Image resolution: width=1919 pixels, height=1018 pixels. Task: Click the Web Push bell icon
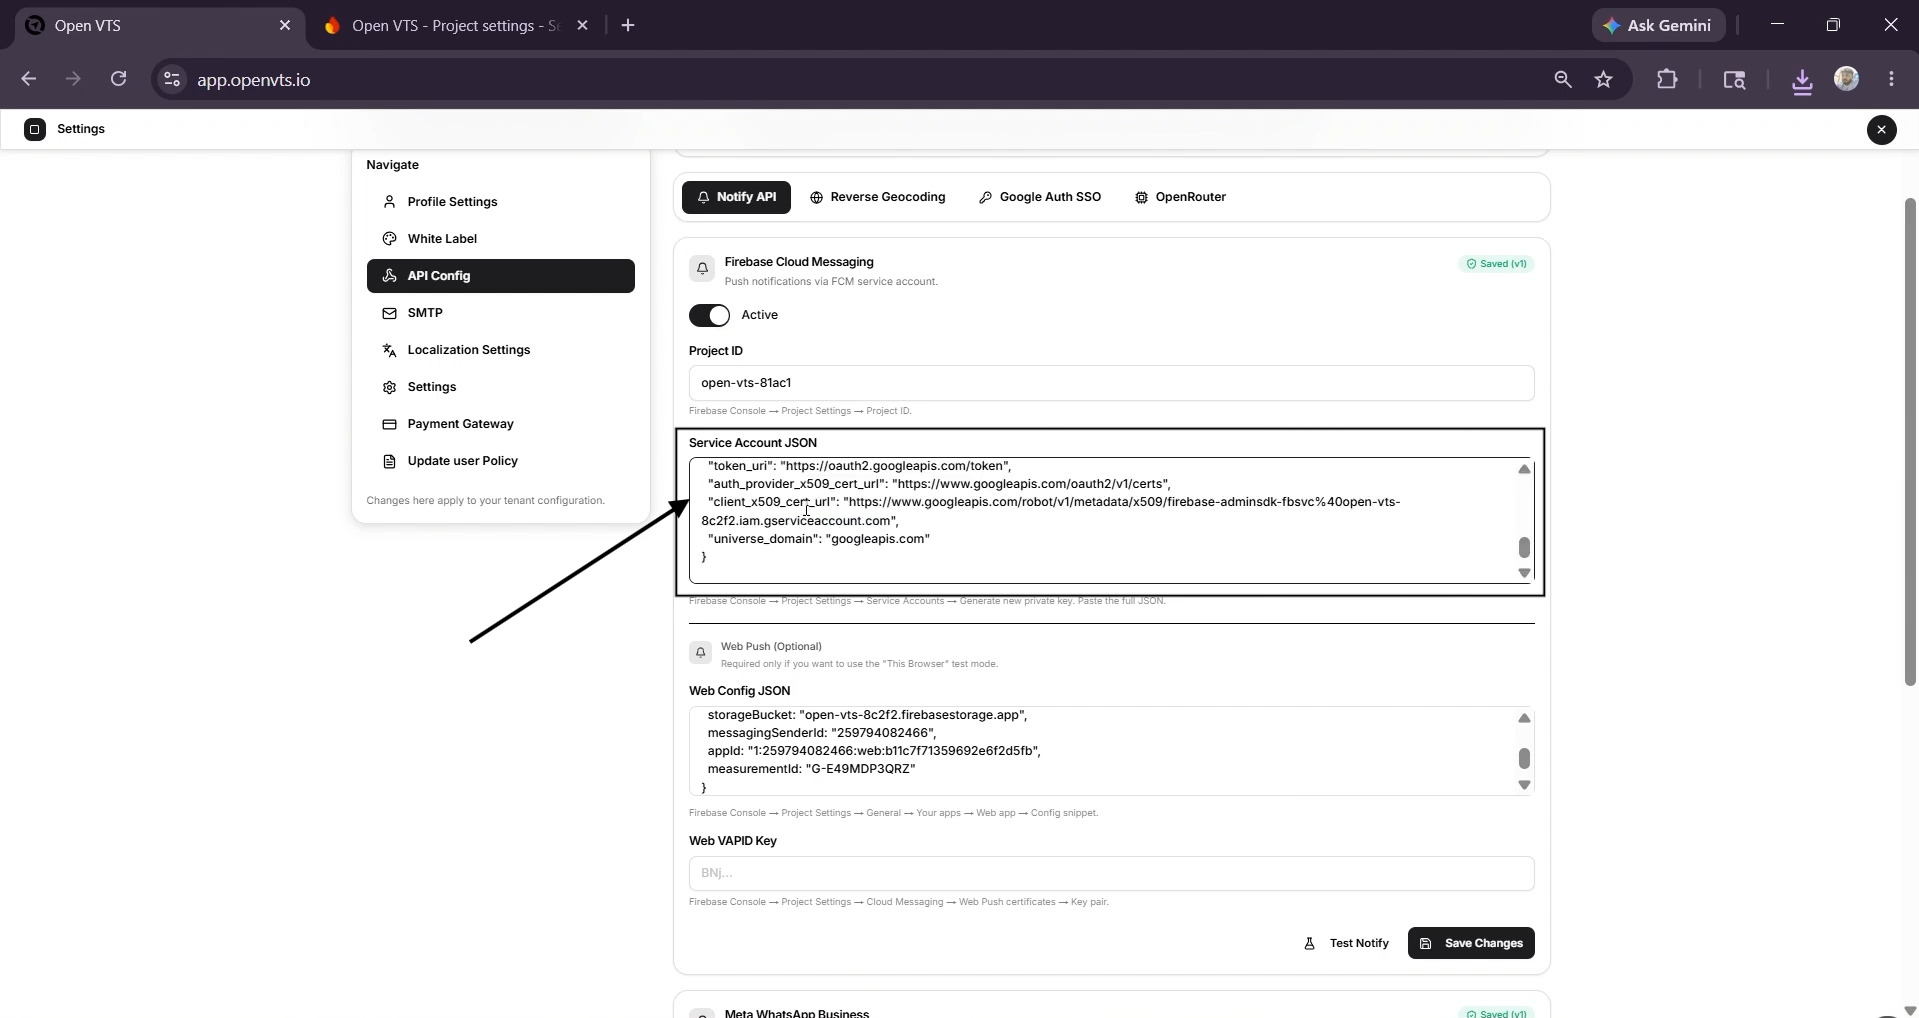[x=701, y=652]
